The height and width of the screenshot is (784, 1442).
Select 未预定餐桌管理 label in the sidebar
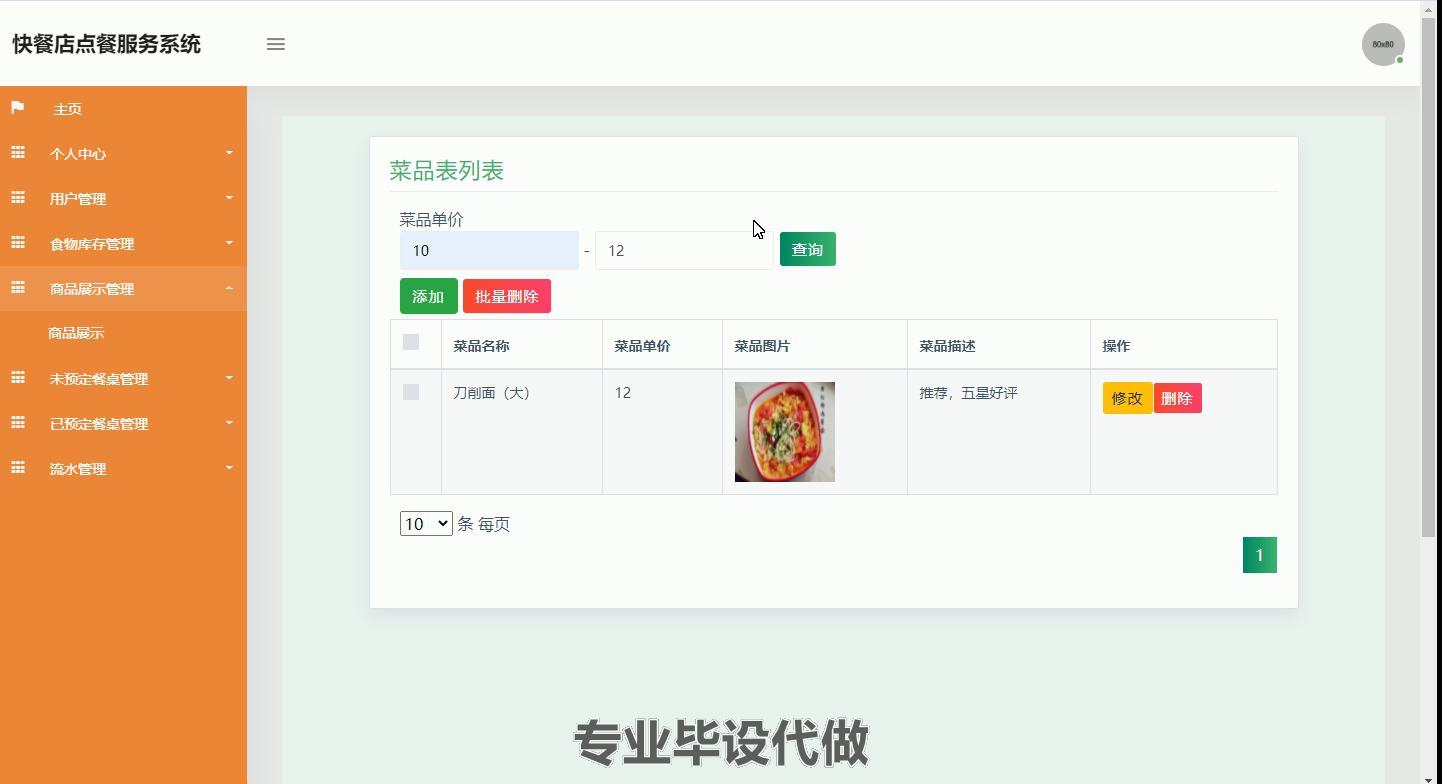(99, 379)
